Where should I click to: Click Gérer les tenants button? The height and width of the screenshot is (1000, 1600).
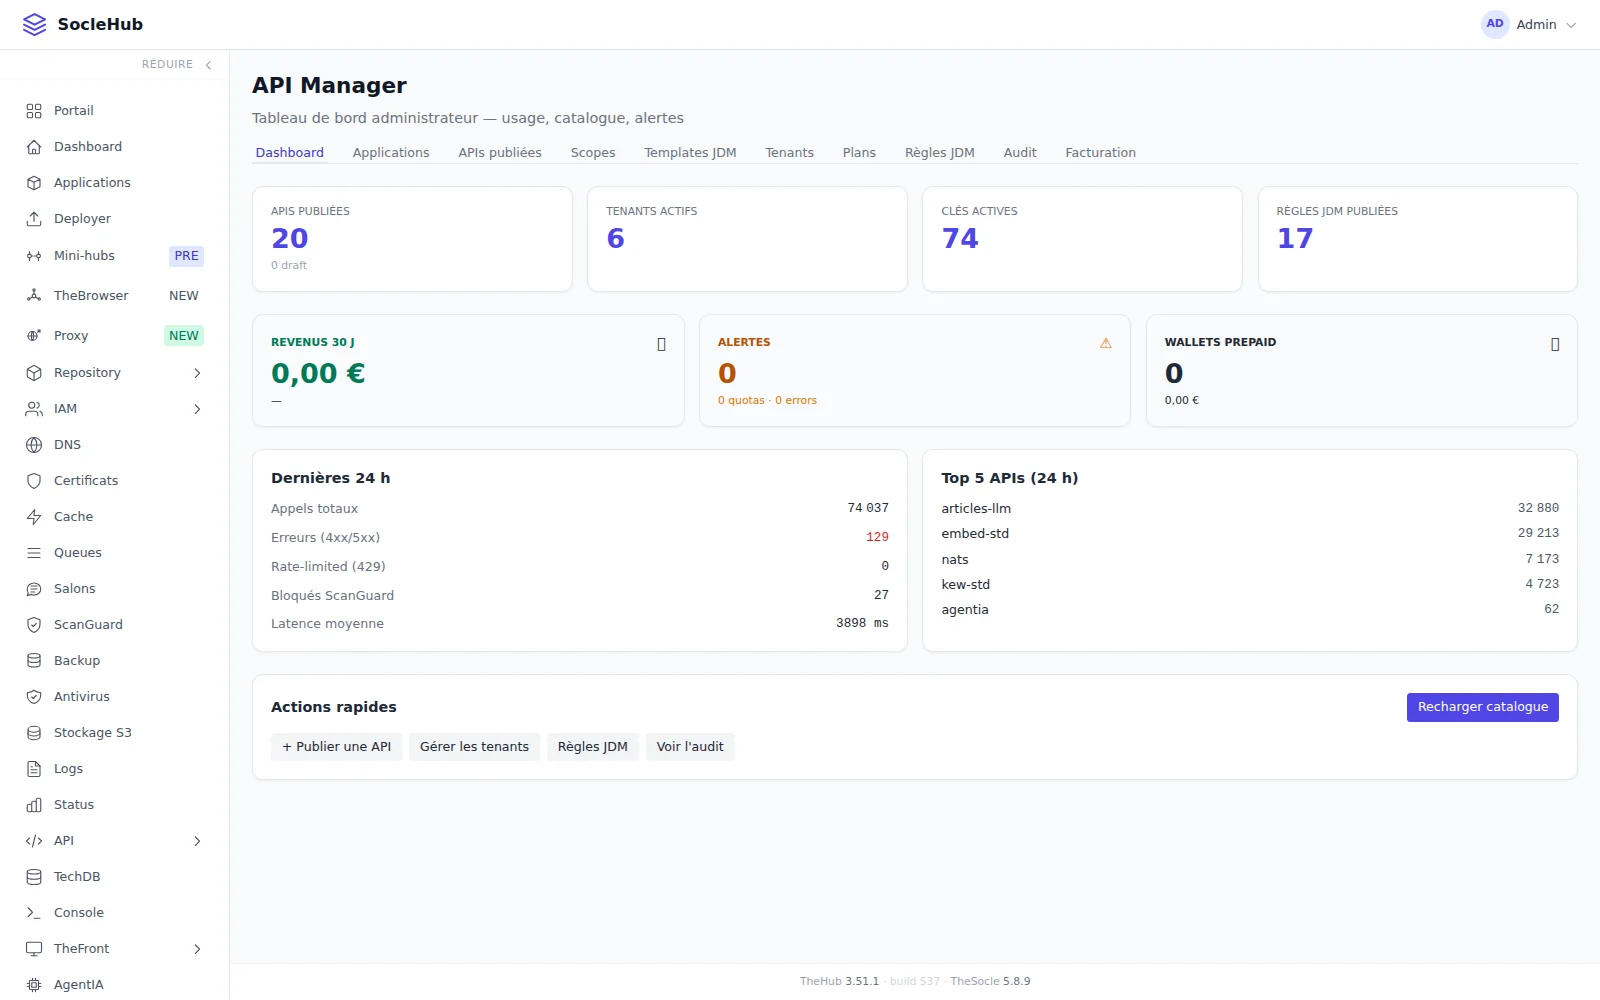474,747
